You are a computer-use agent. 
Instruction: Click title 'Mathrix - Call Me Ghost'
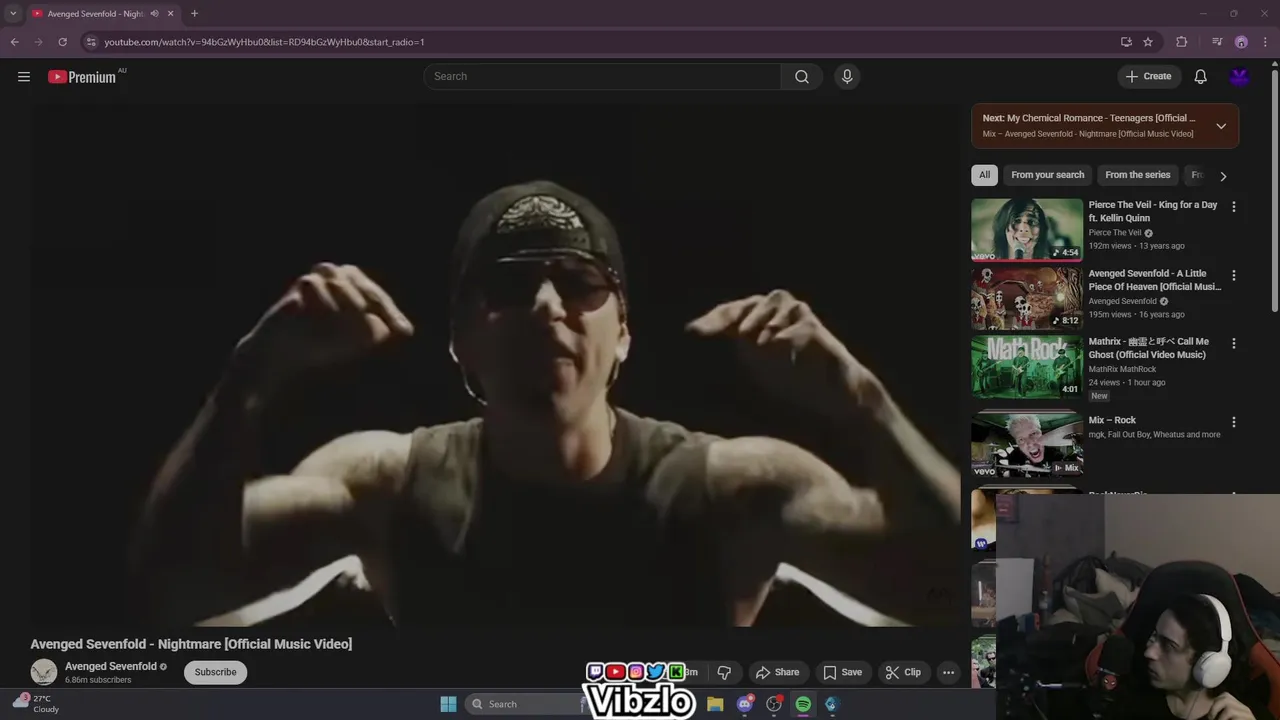(1149, 348)
